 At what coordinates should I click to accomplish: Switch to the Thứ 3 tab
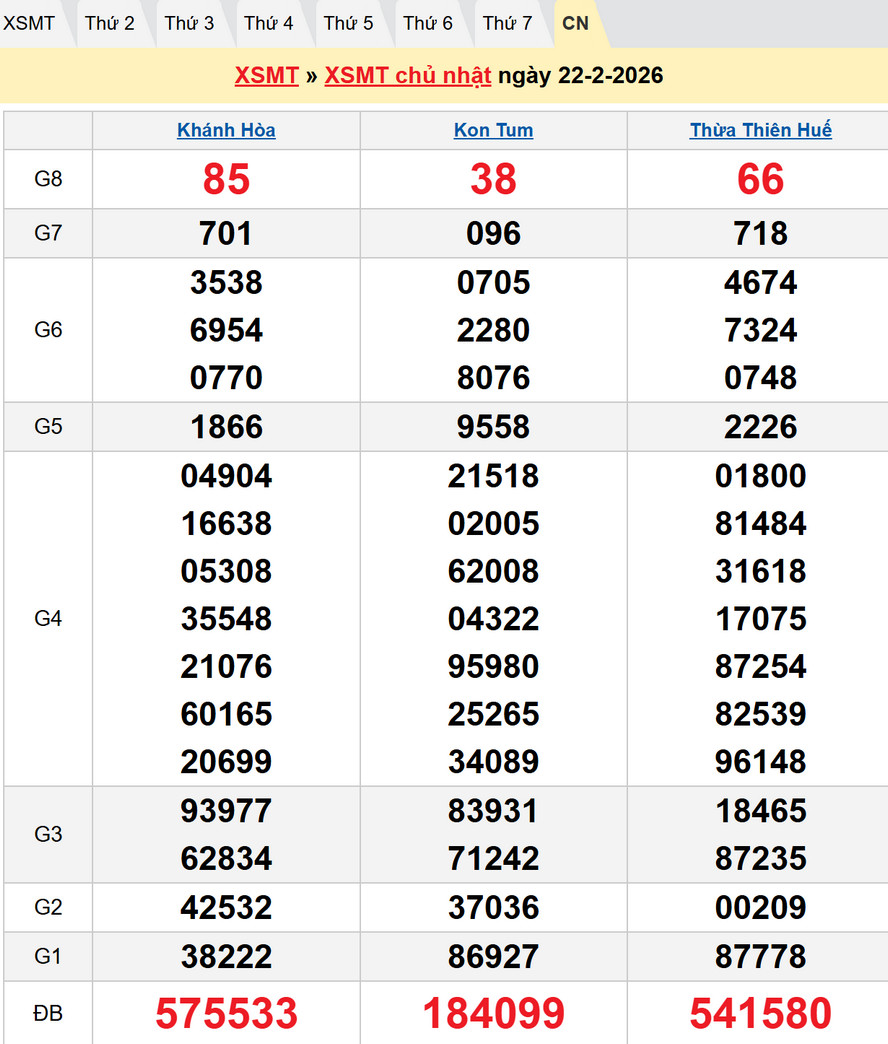(x=189, y=23)
